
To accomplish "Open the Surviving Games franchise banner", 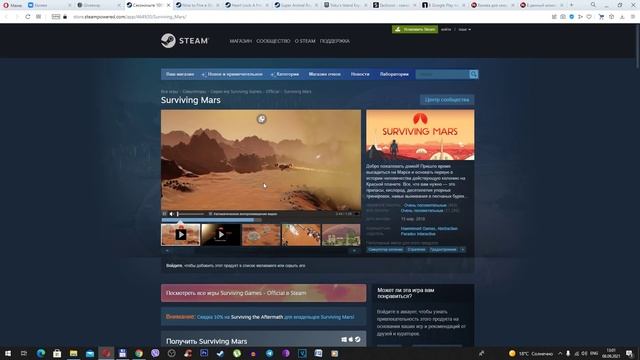I will (x=263, y=293).
